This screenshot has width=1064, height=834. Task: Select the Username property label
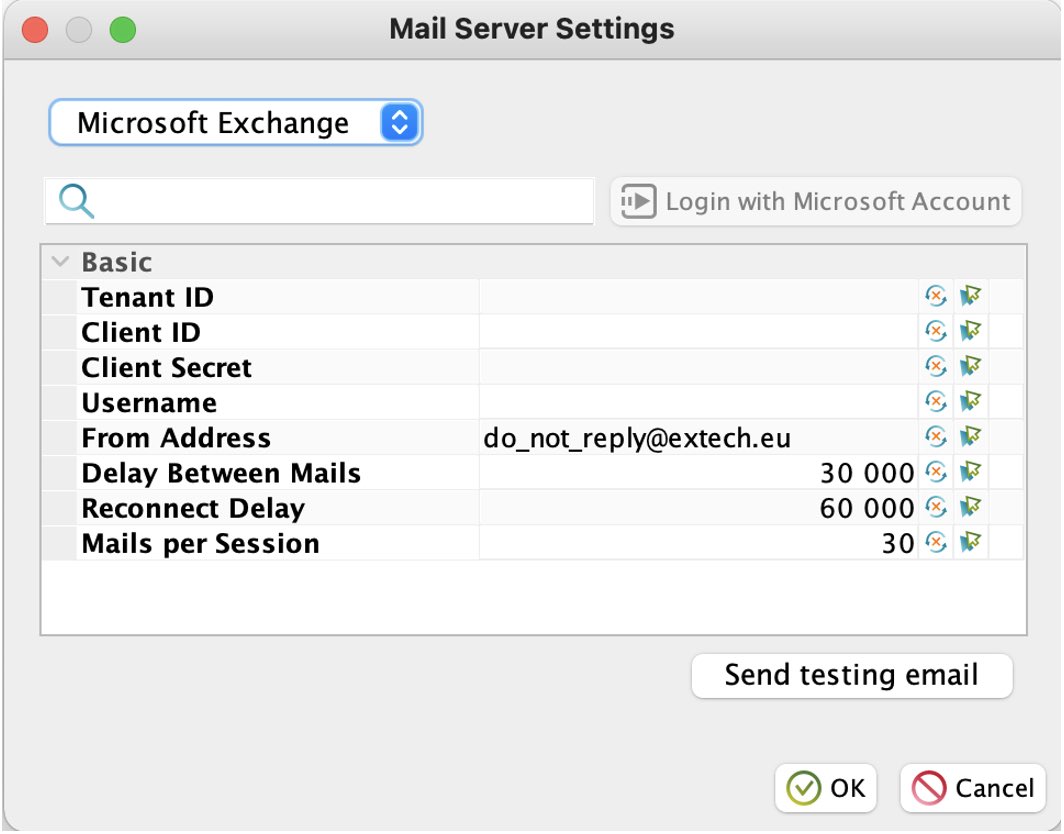[x=149, y=403]
